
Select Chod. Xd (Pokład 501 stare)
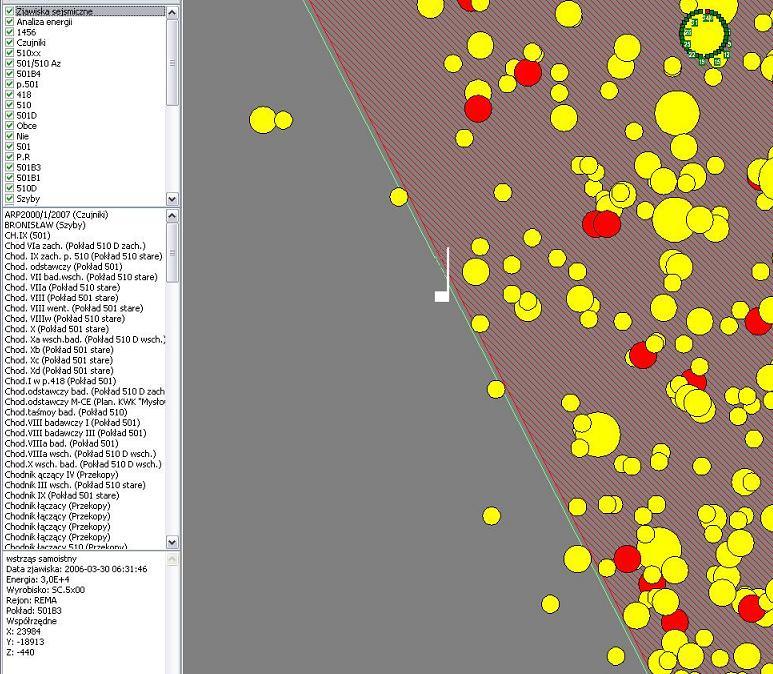point(59,370)
